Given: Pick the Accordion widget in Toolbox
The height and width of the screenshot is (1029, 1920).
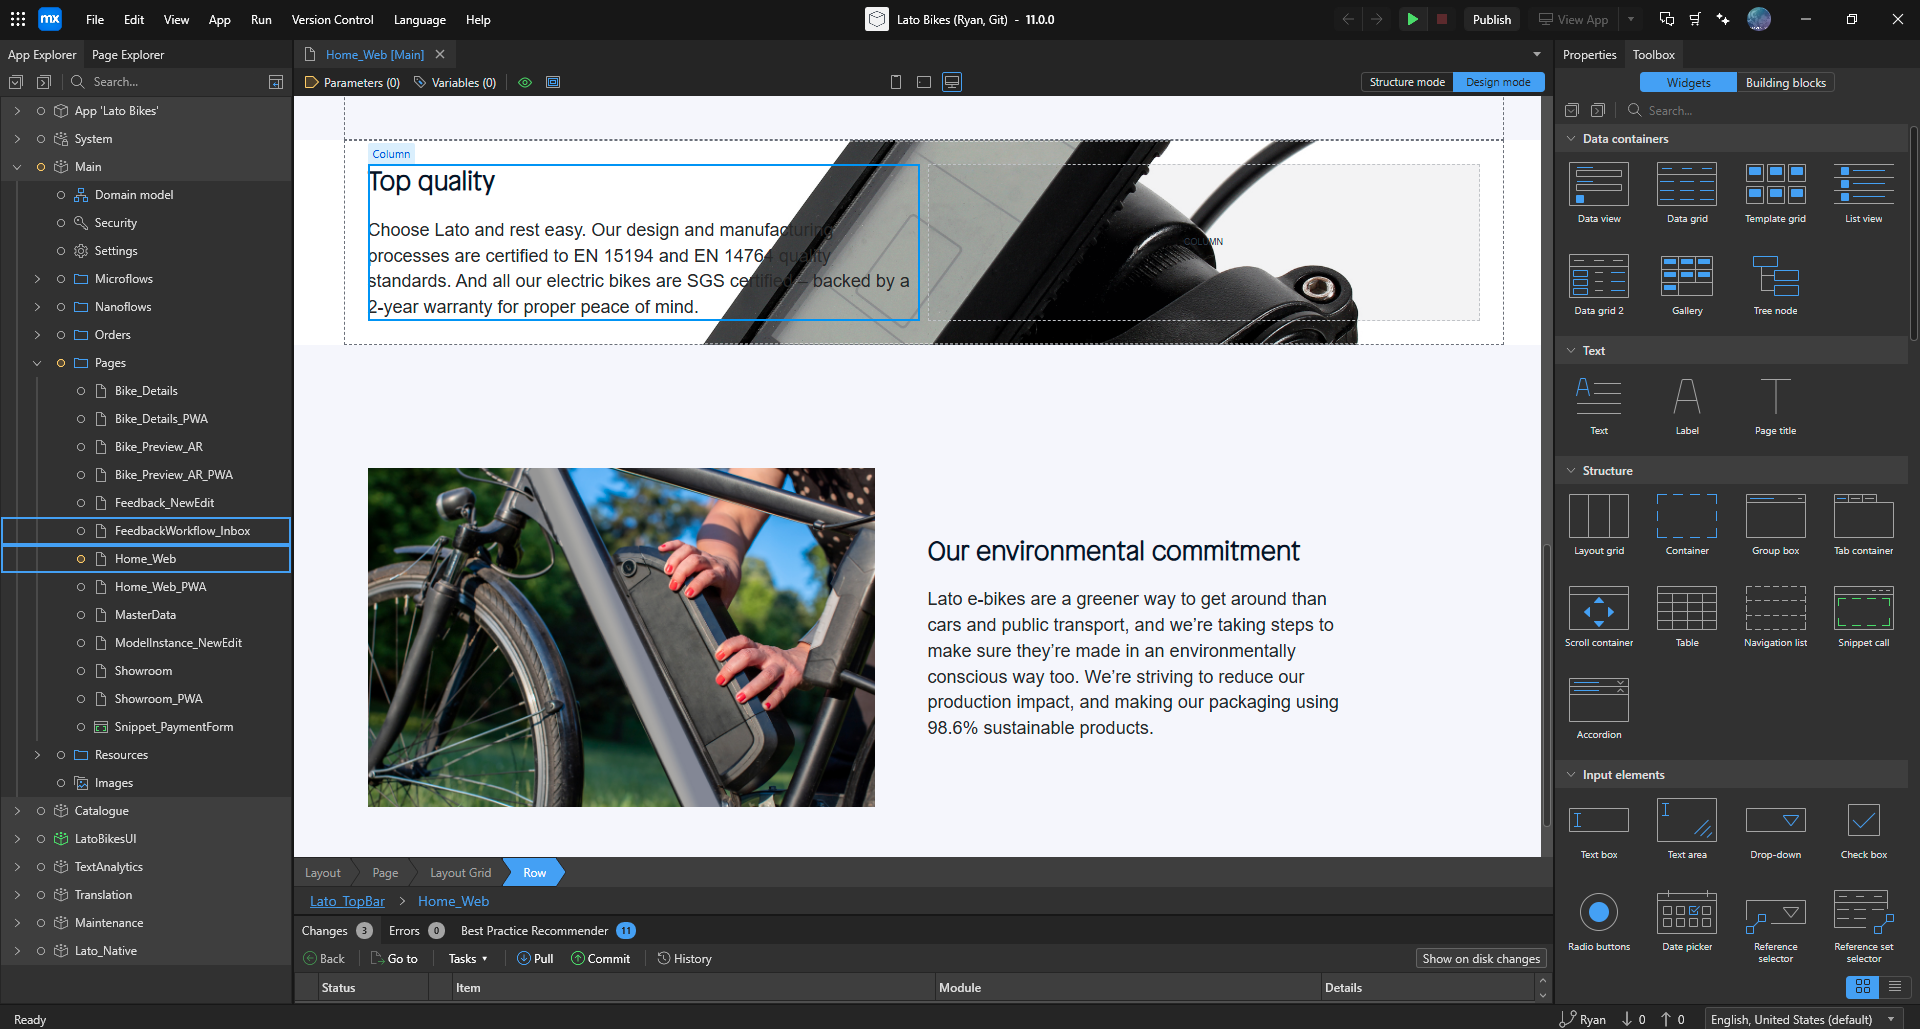Looking at the screenshot, I should pos(1598,701).
